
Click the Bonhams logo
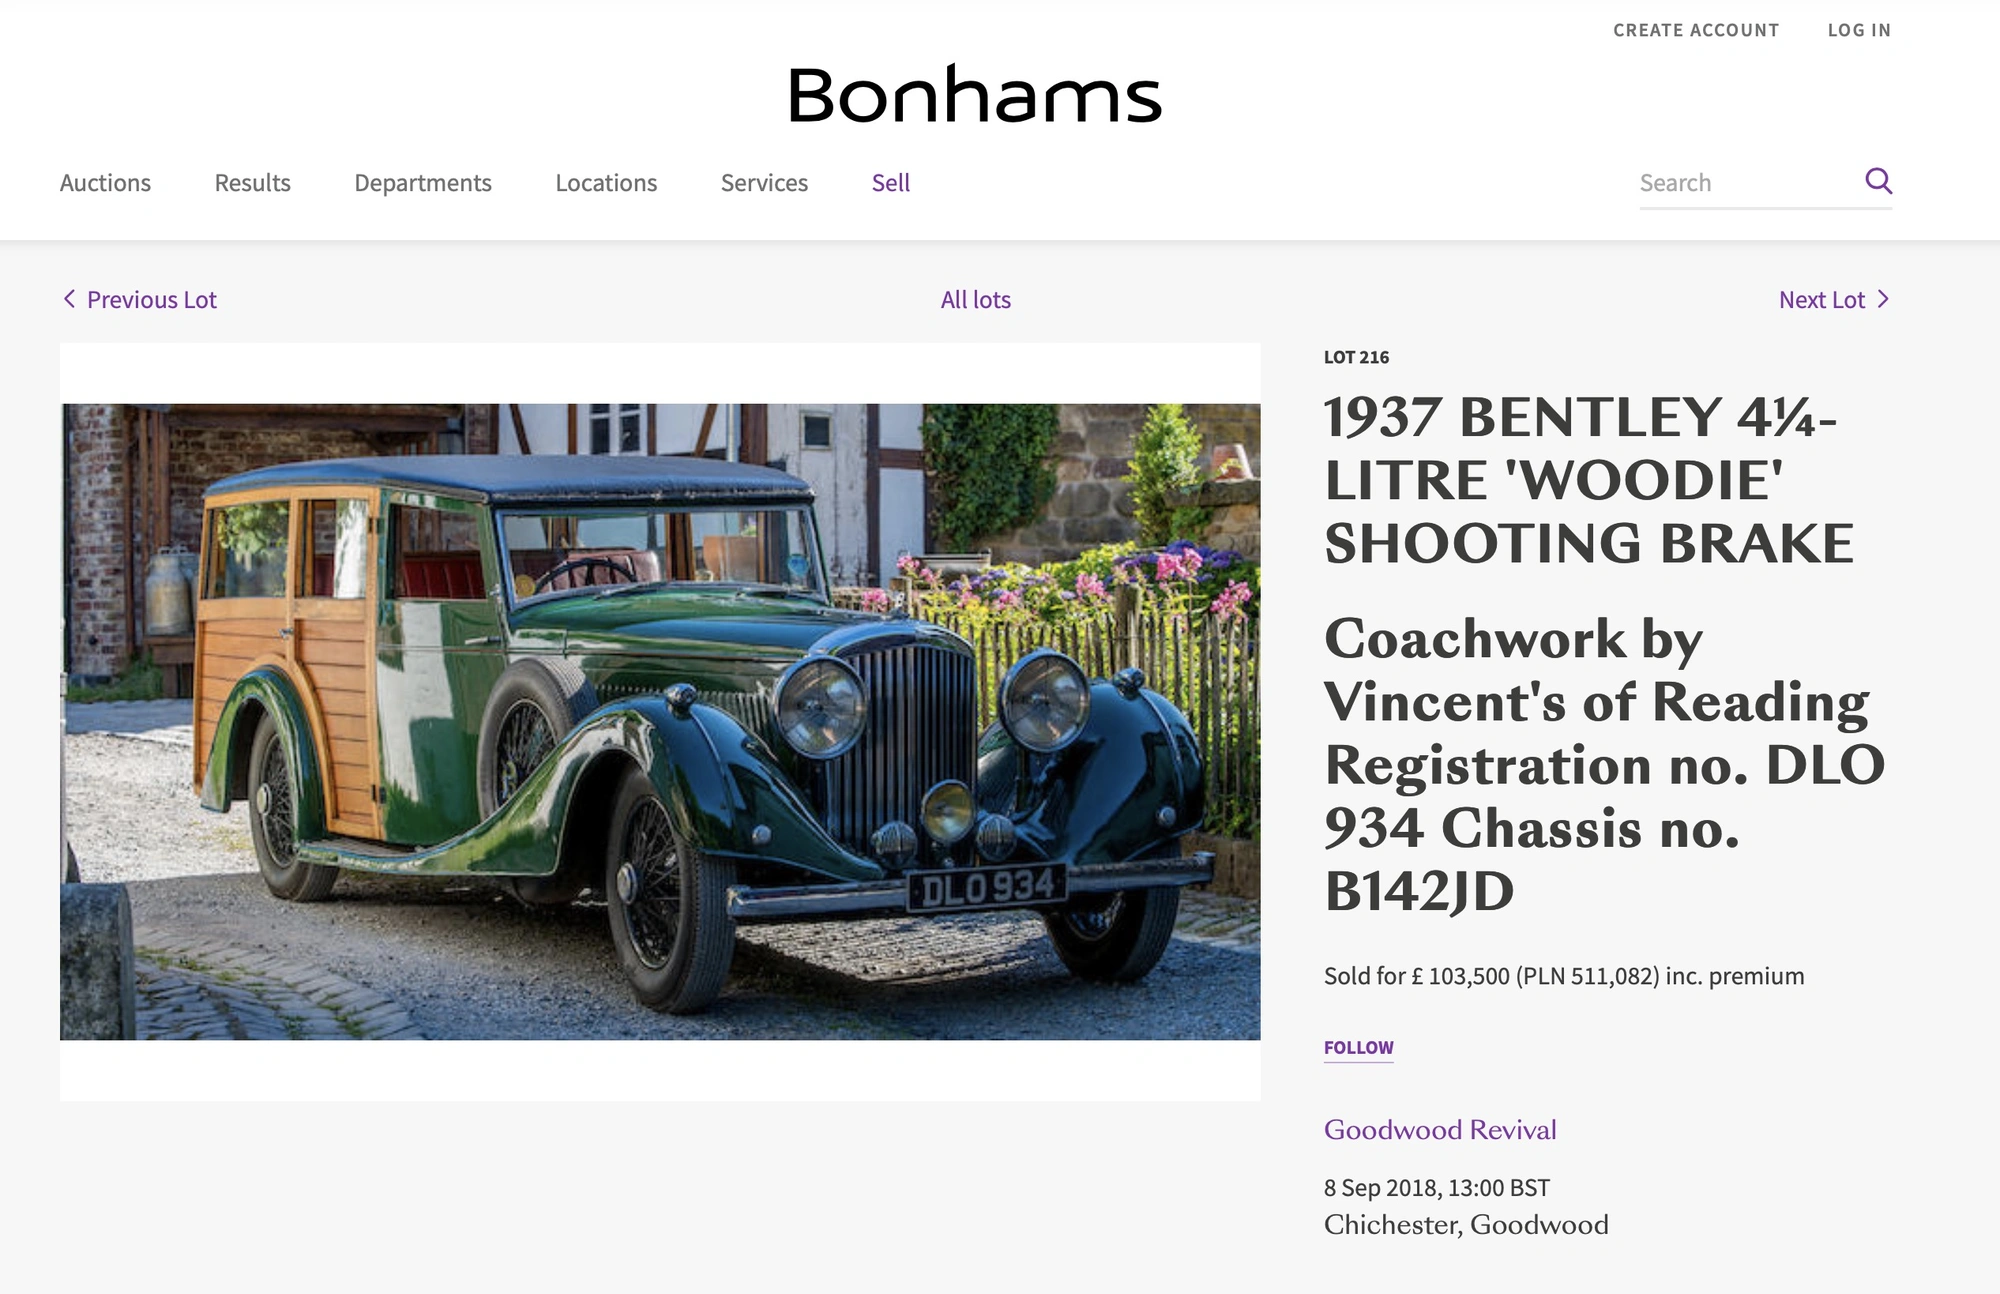click(975, 95)
